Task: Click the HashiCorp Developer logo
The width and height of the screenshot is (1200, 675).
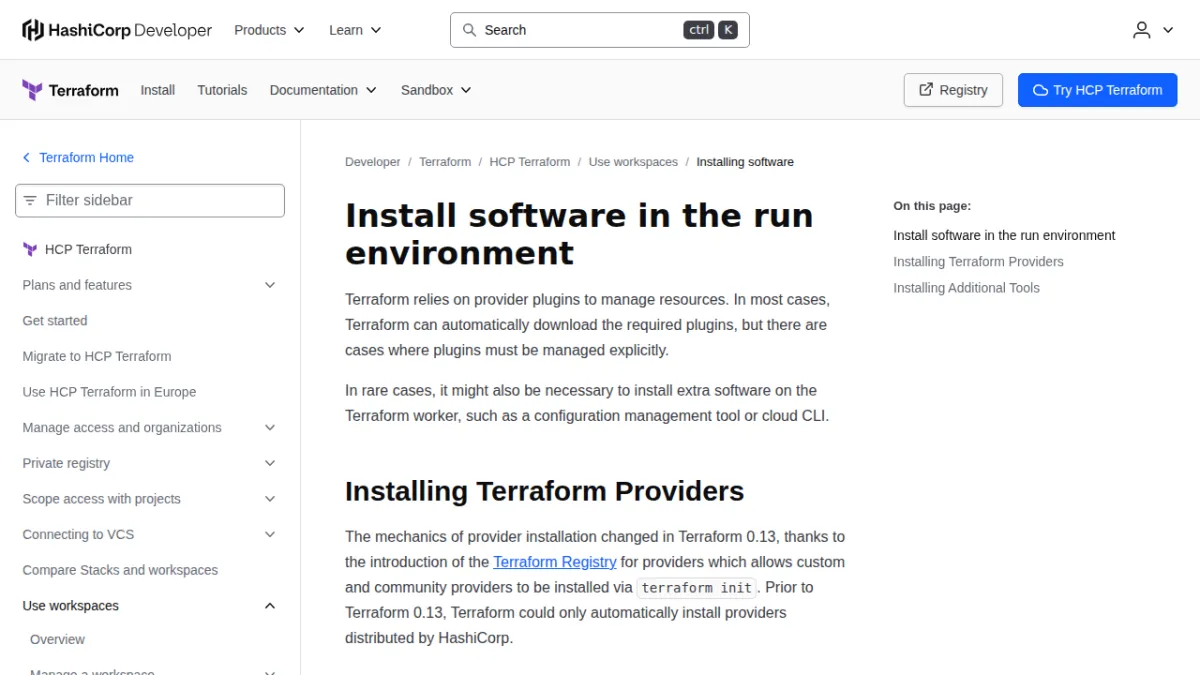Action: [x=117, y=30]
